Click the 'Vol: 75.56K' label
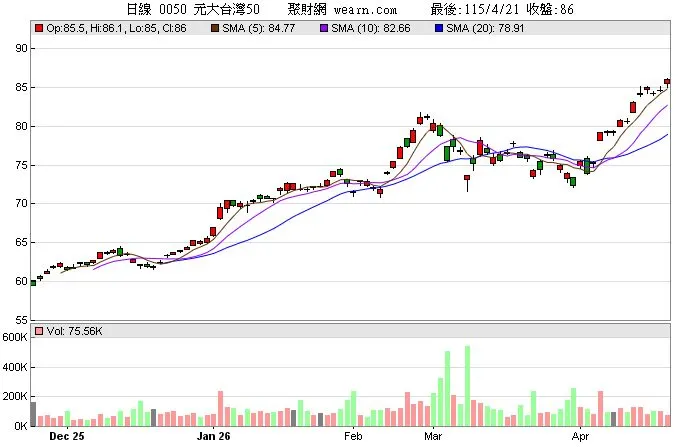Screen dimensions: 700x447 [74, 331]
